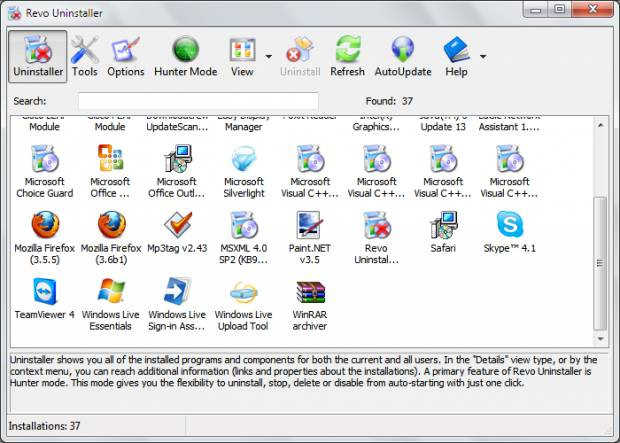The height and width of the screenshot is (443, 620).
Task: Focus the Search input field
Action: (x=198, y=101)
